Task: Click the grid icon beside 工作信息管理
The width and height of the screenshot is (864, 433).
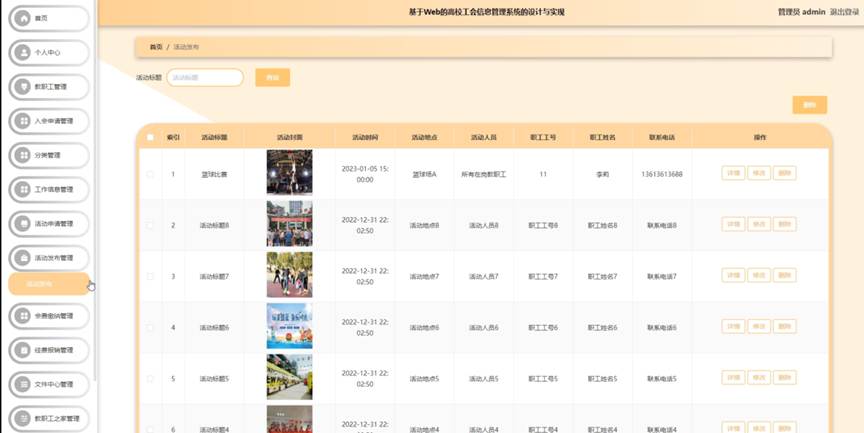Action: click(x=23, y=190)
